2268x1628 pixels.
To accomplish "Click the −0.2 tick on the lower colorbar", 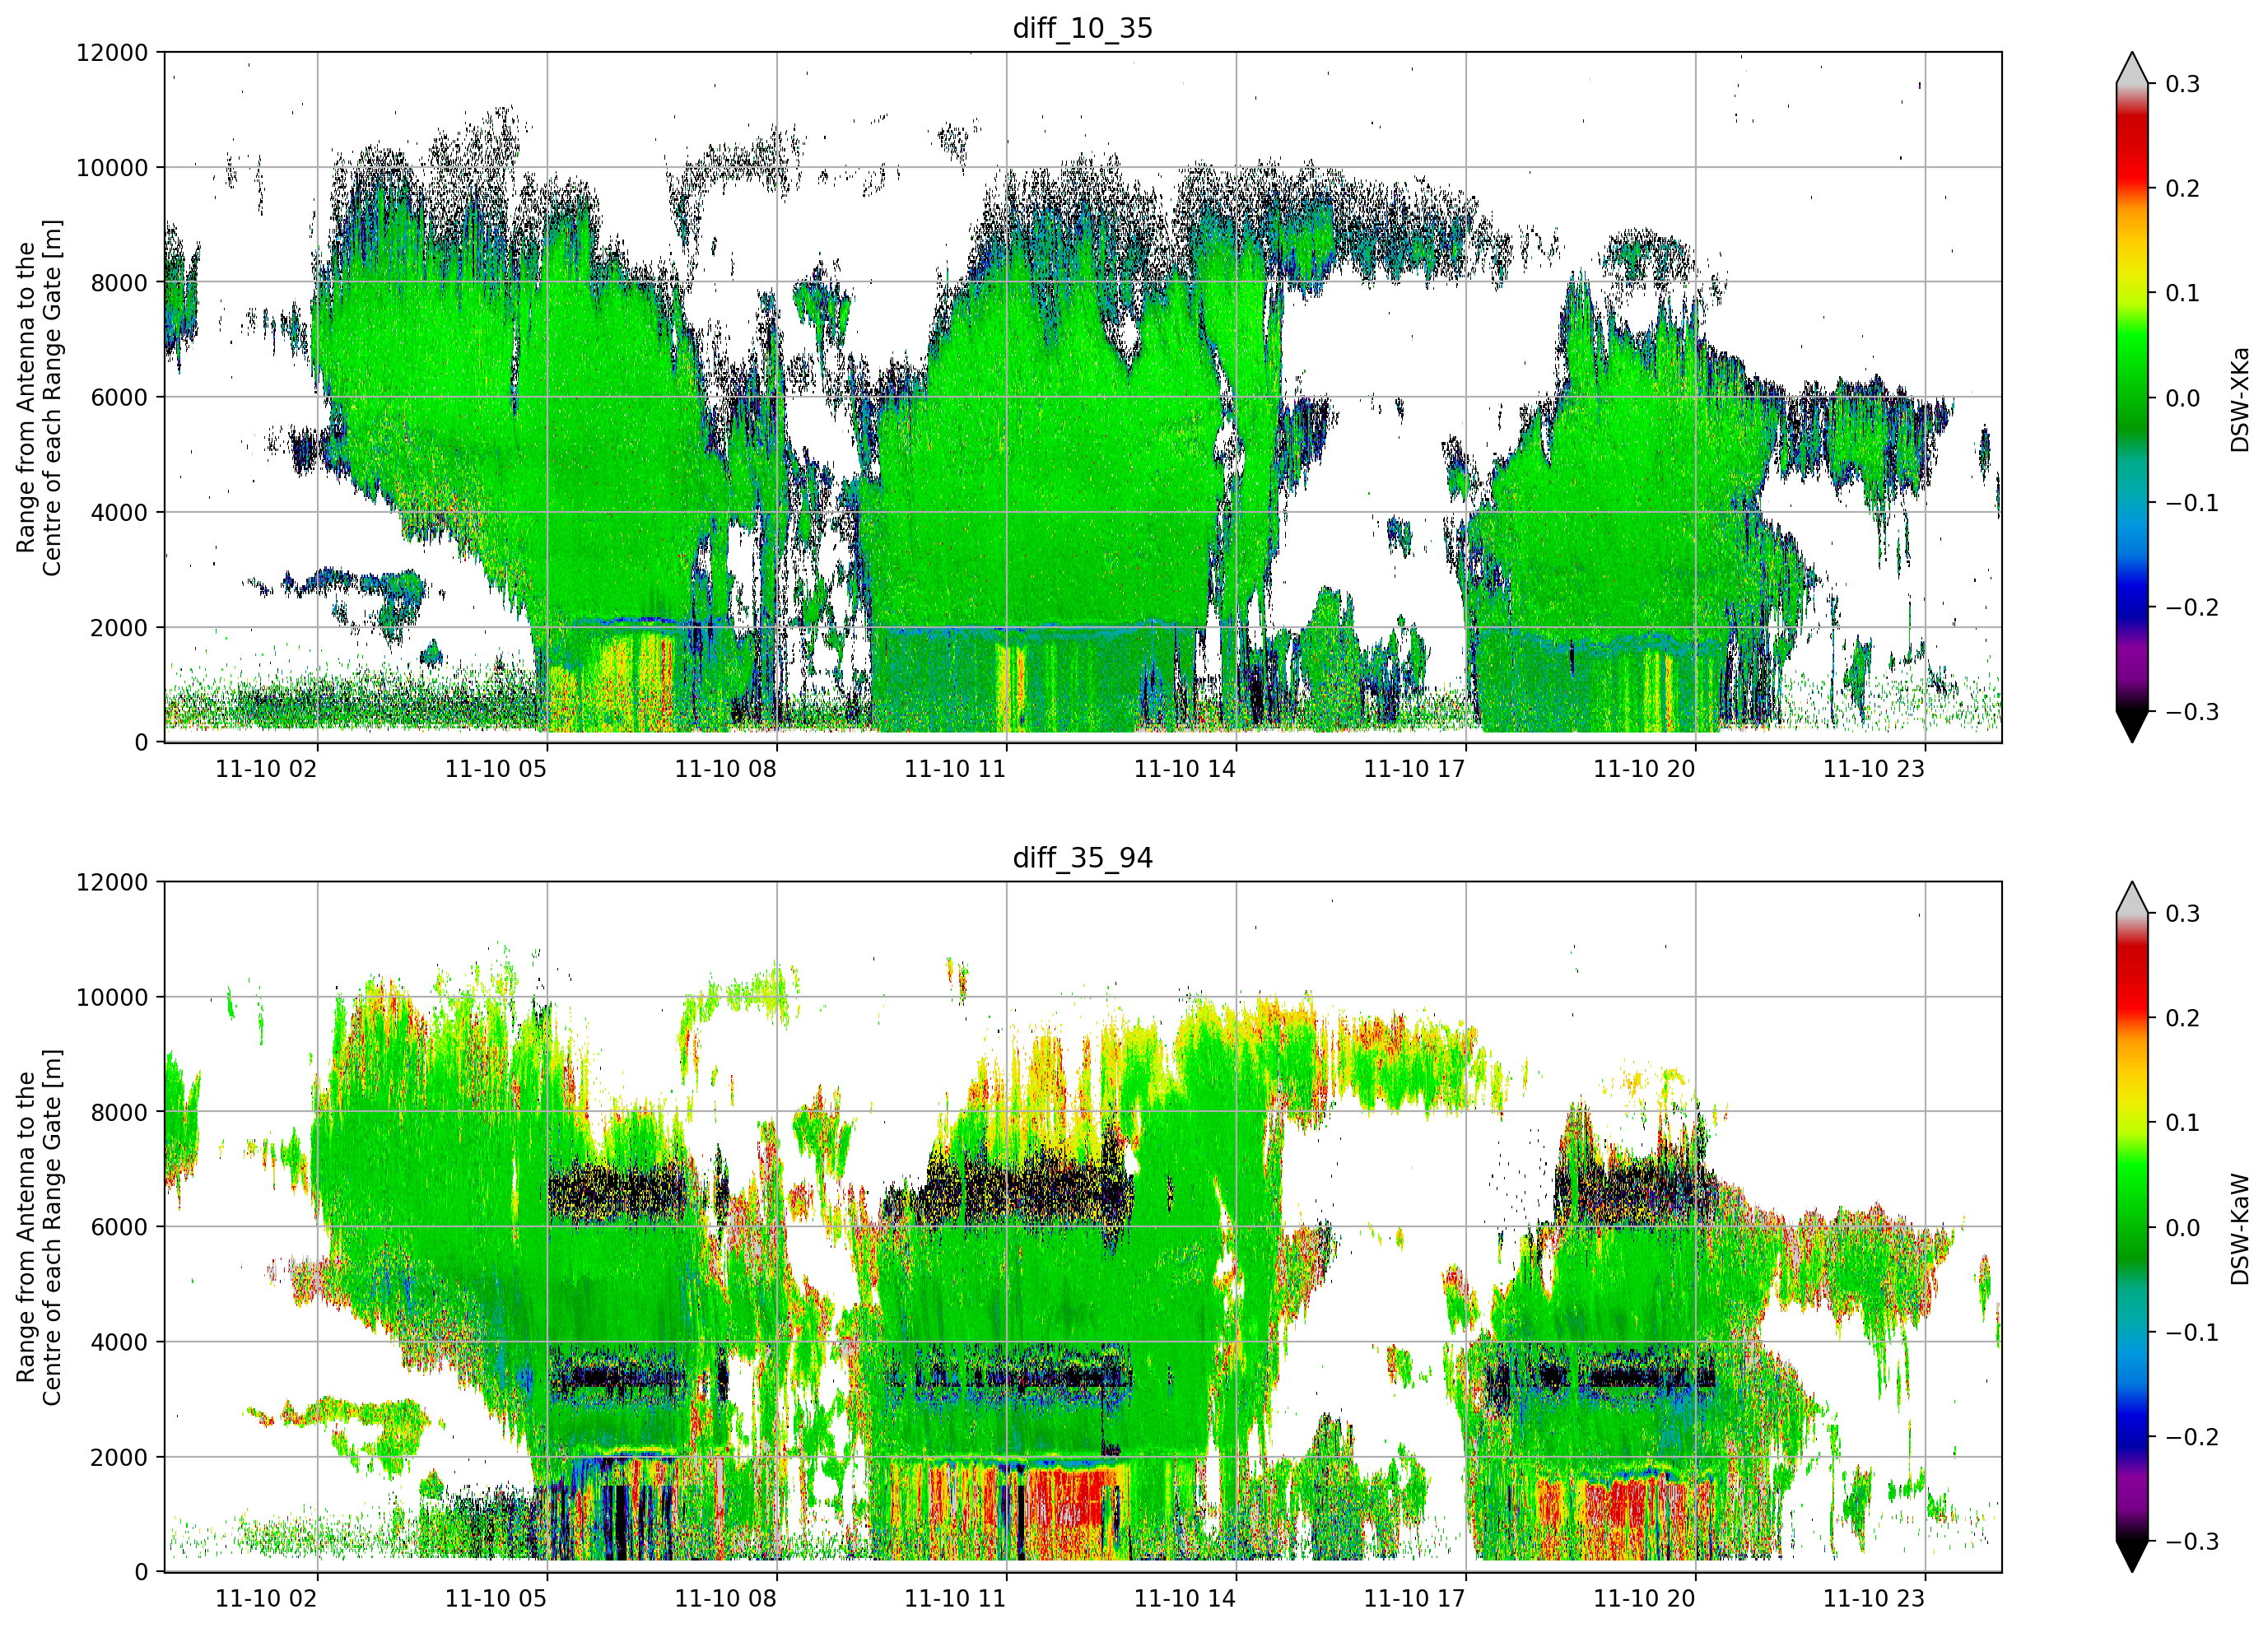I will click(x=2192, y=1437).
